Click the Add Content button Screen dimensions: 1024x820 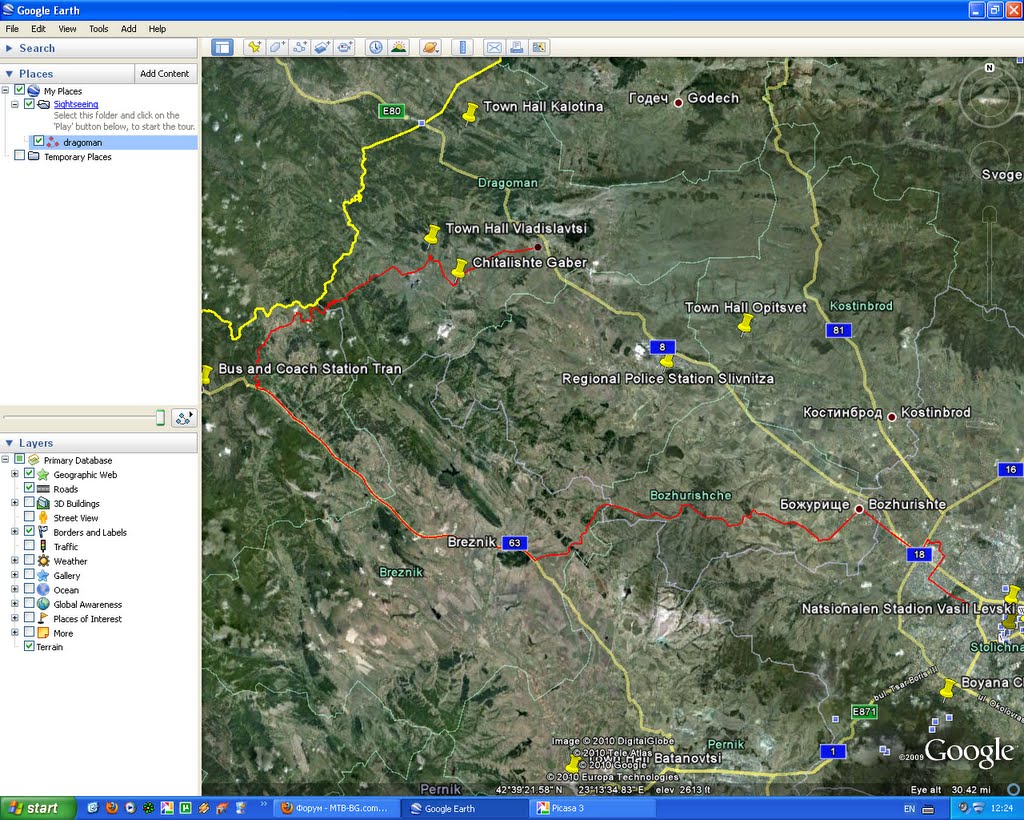(x=164, y=73)
